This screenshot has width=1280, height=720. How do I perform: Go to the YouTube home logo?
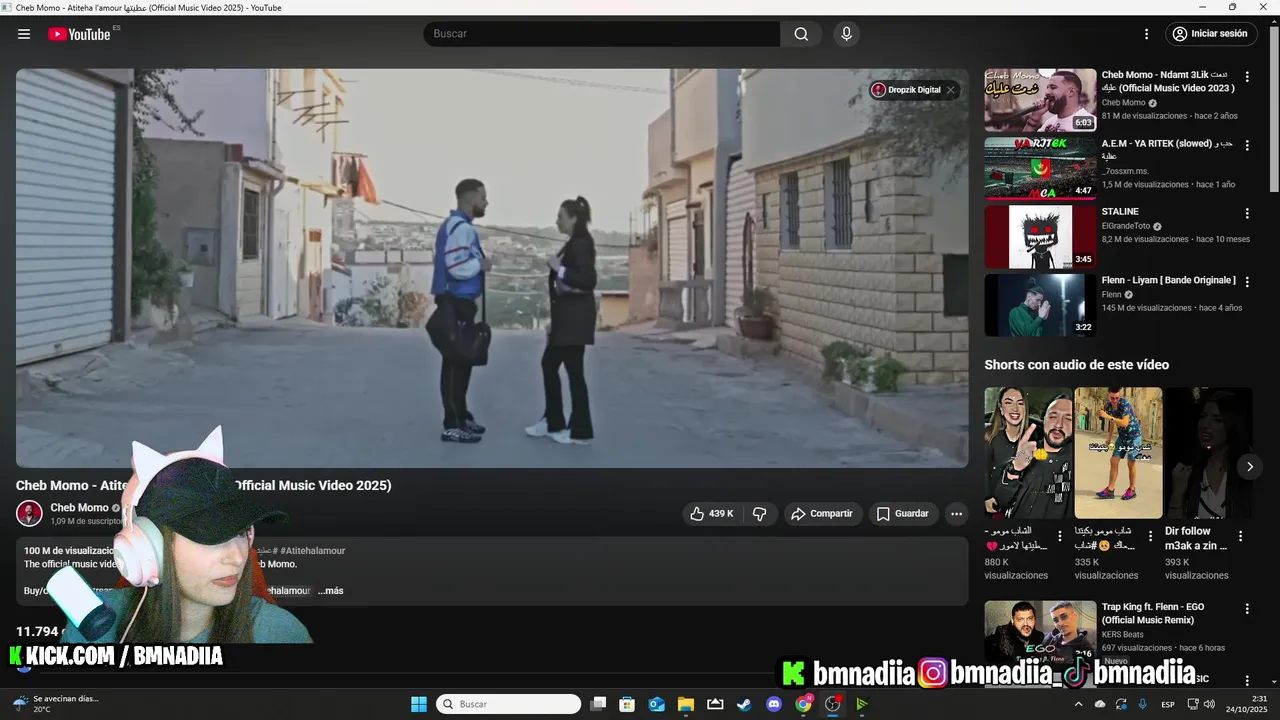pos(80,34)
